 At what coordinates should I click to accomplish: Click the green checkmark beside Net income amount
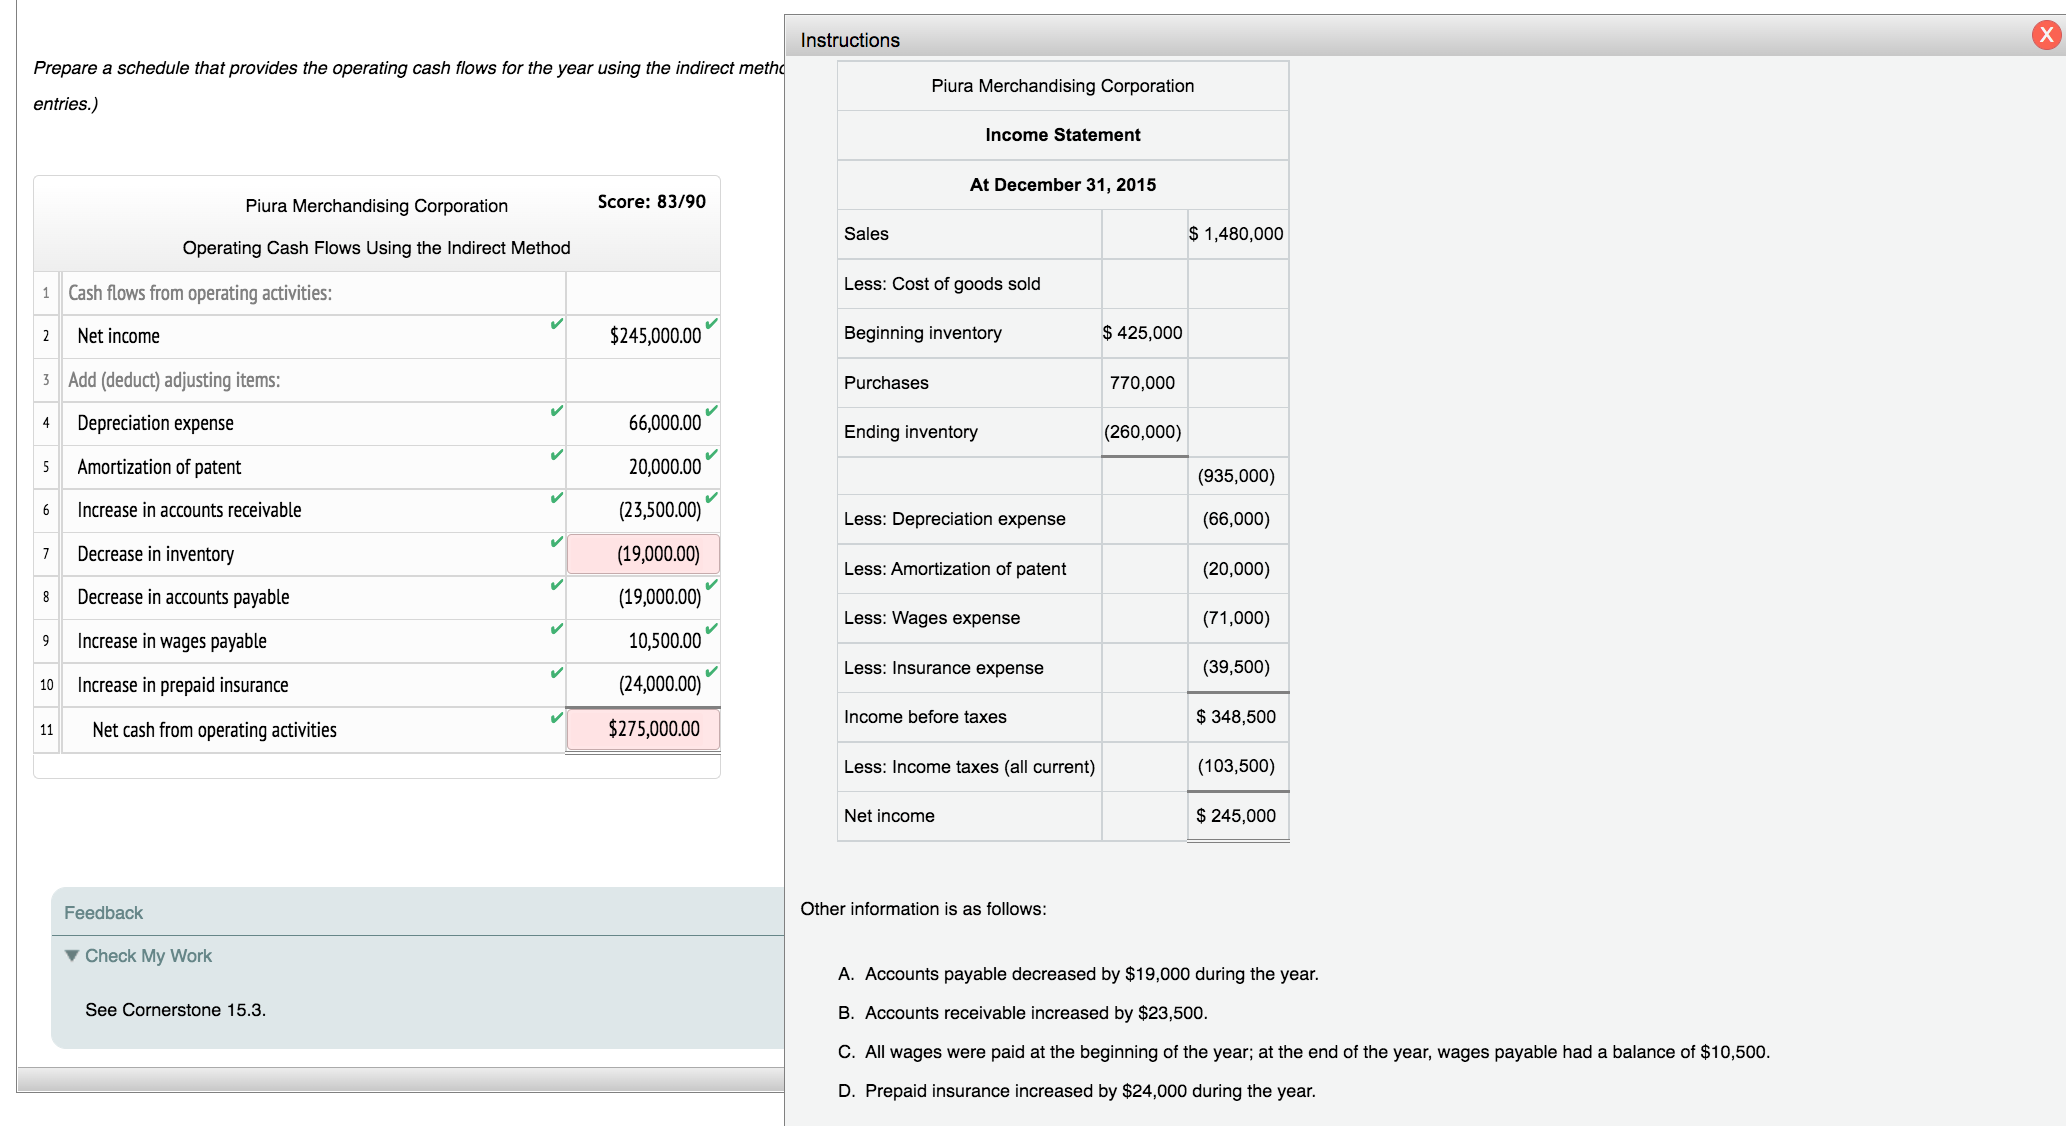[710, 323]
